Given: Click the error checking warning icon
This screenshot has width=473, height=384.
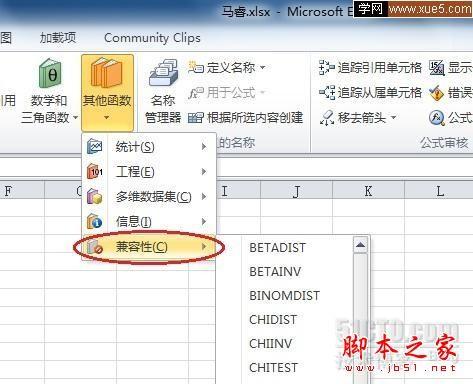Looking at the screenshot, I should click(x=437, y=93).
